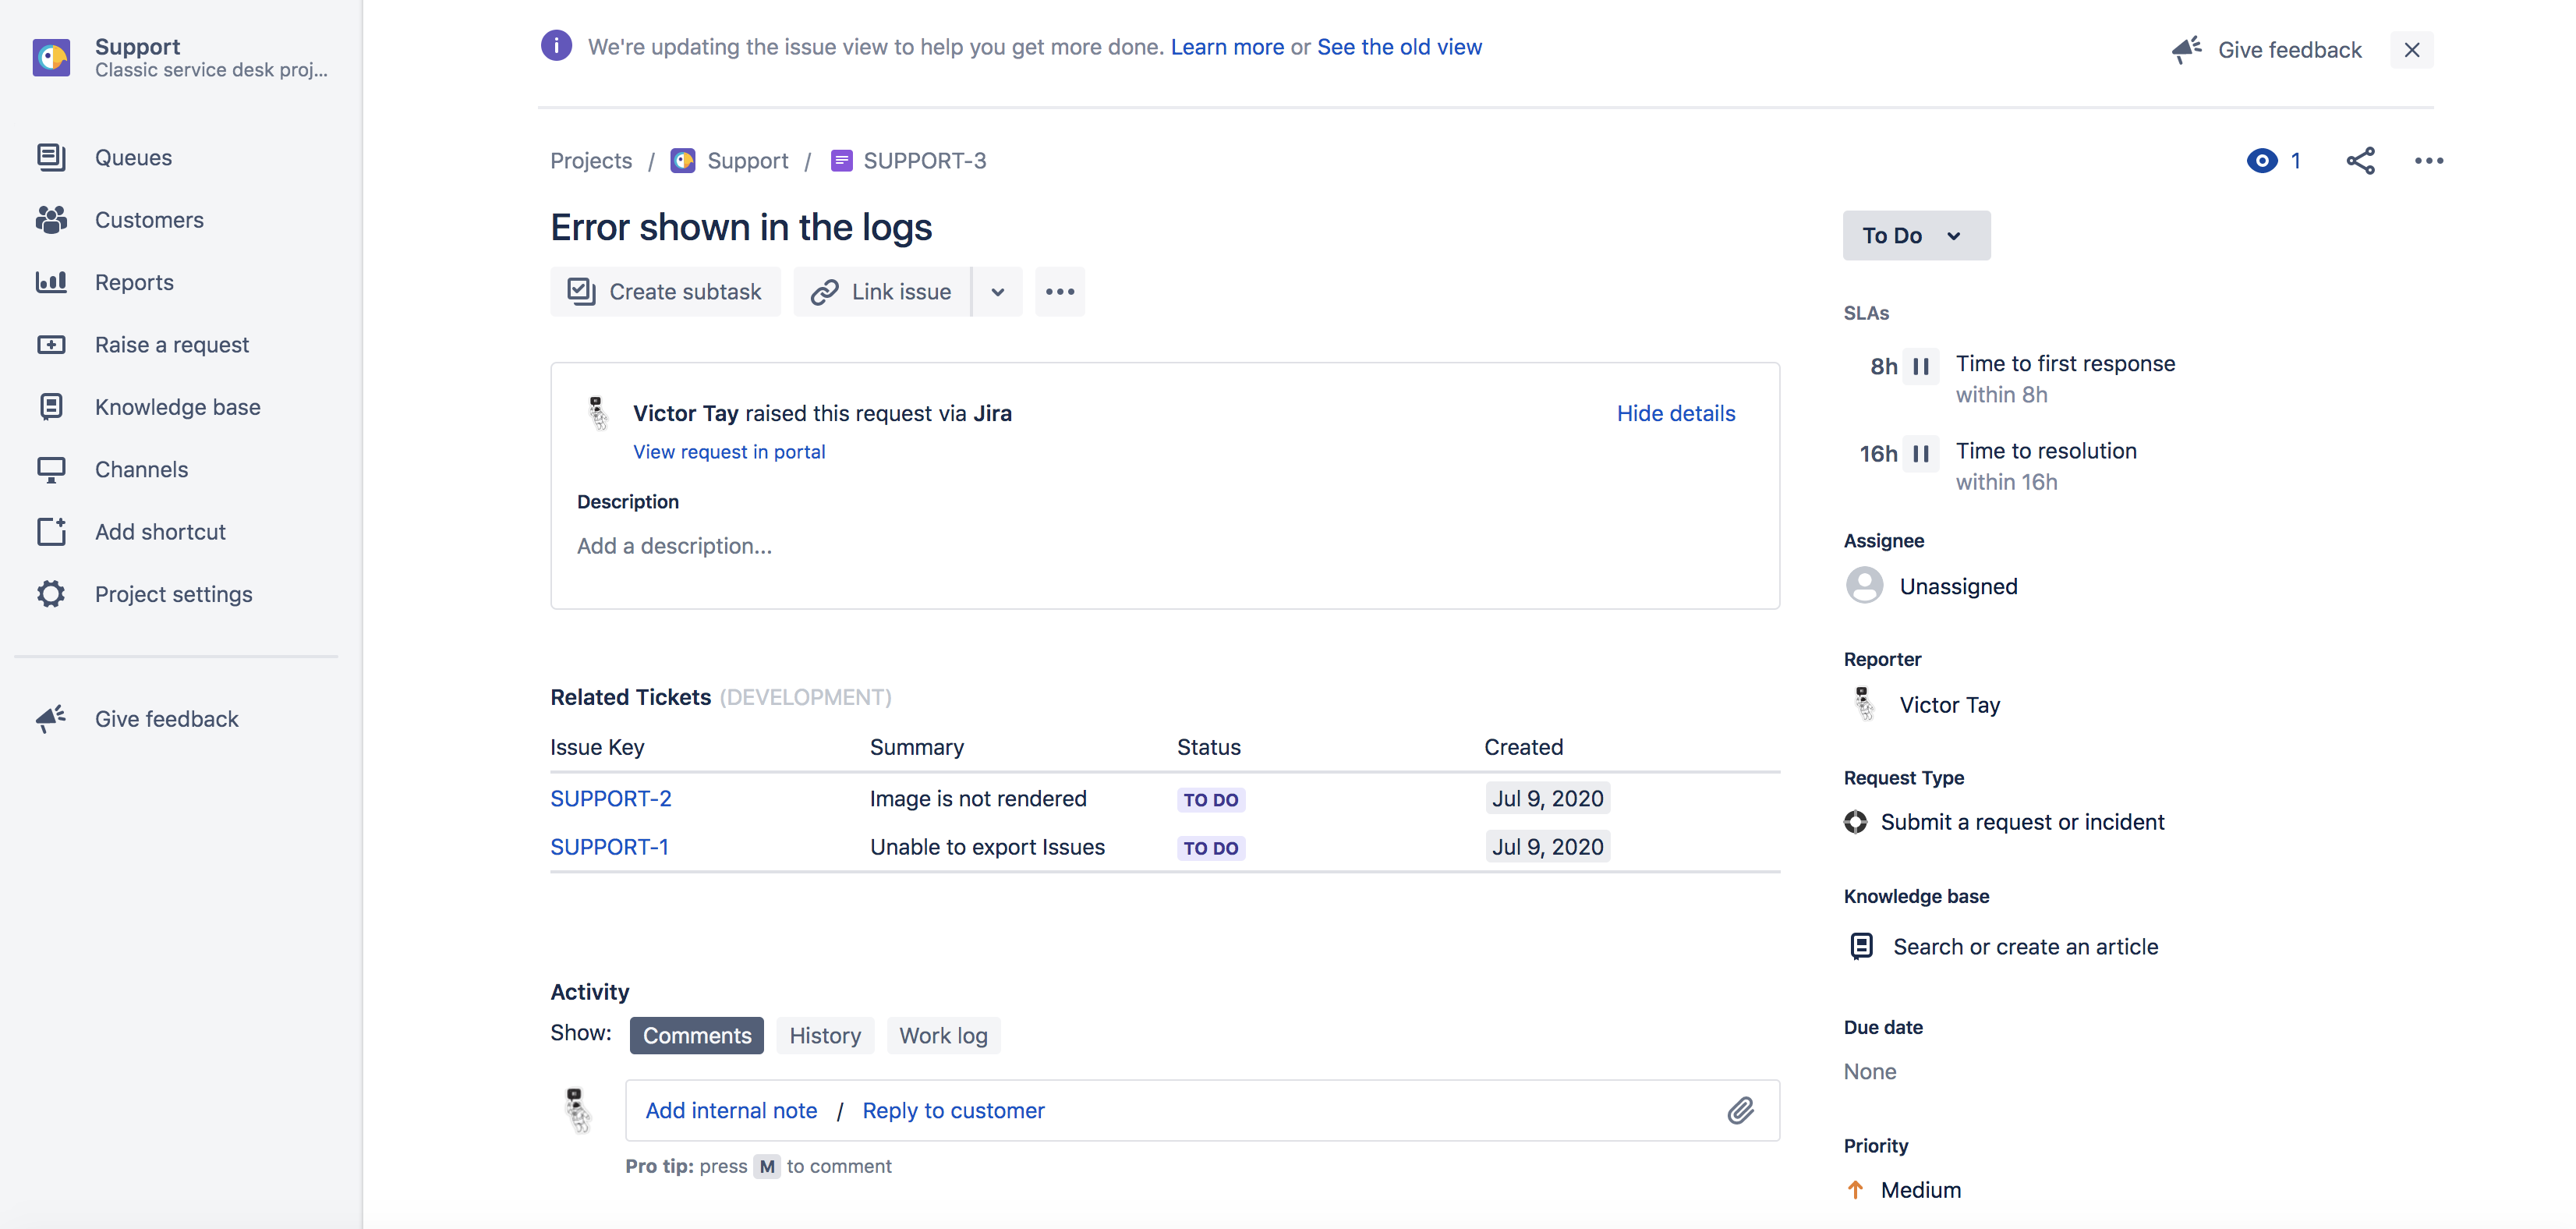The width and height of the screenshot is (2576, 1229).
Task: Open the Queues sidebar icon
Action: click(51, 157)
